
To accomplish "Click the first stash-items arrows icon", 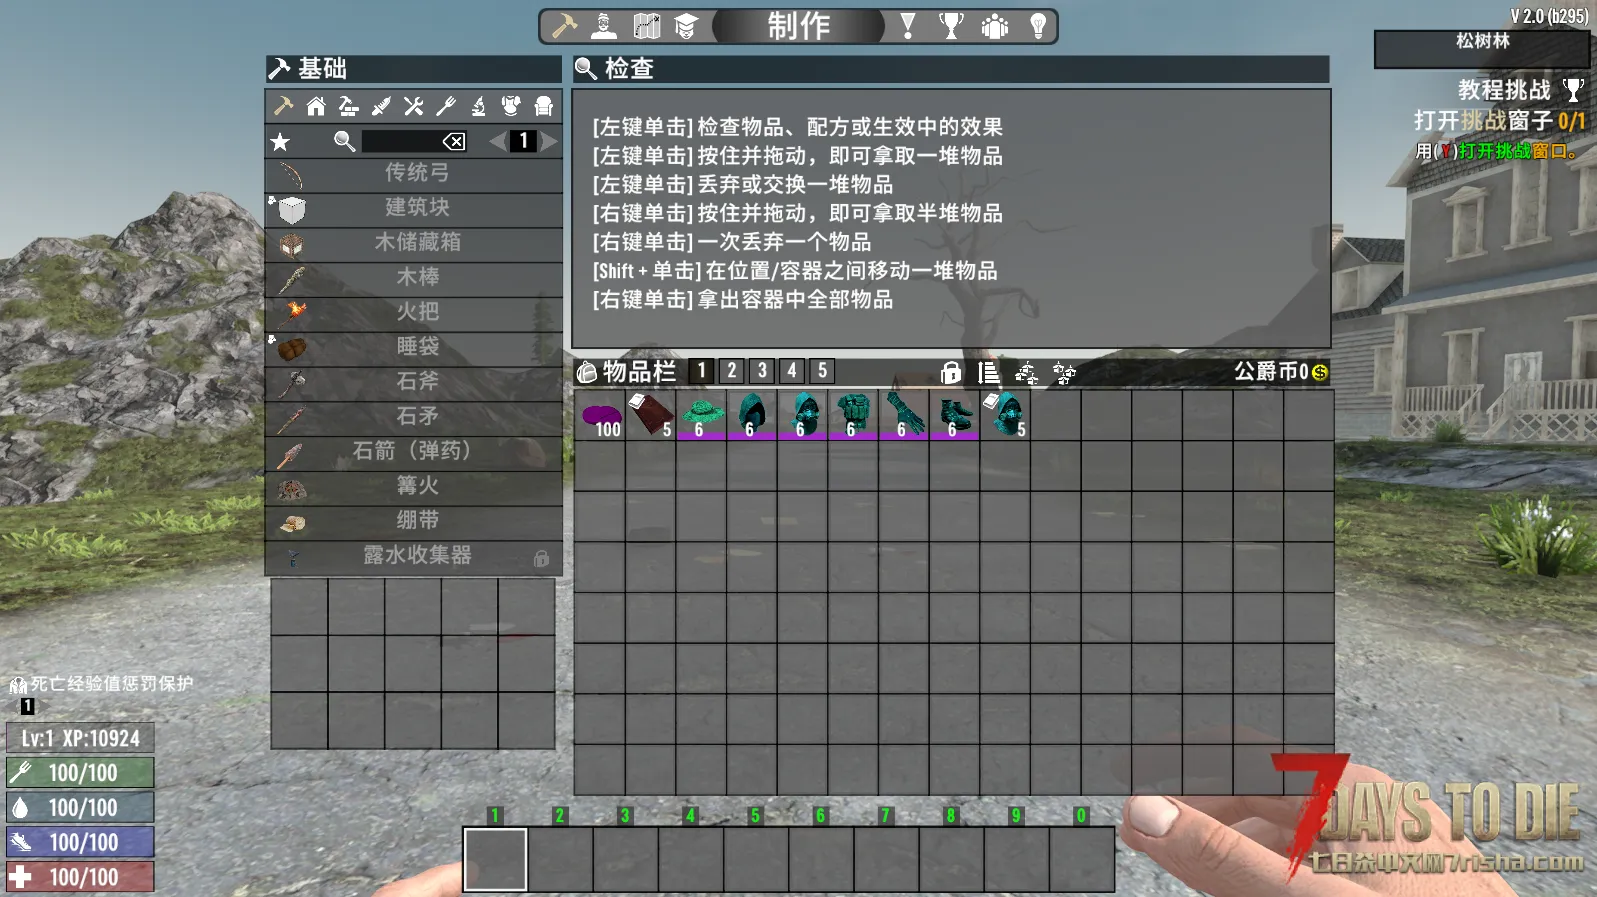I will coord(1026,373).
